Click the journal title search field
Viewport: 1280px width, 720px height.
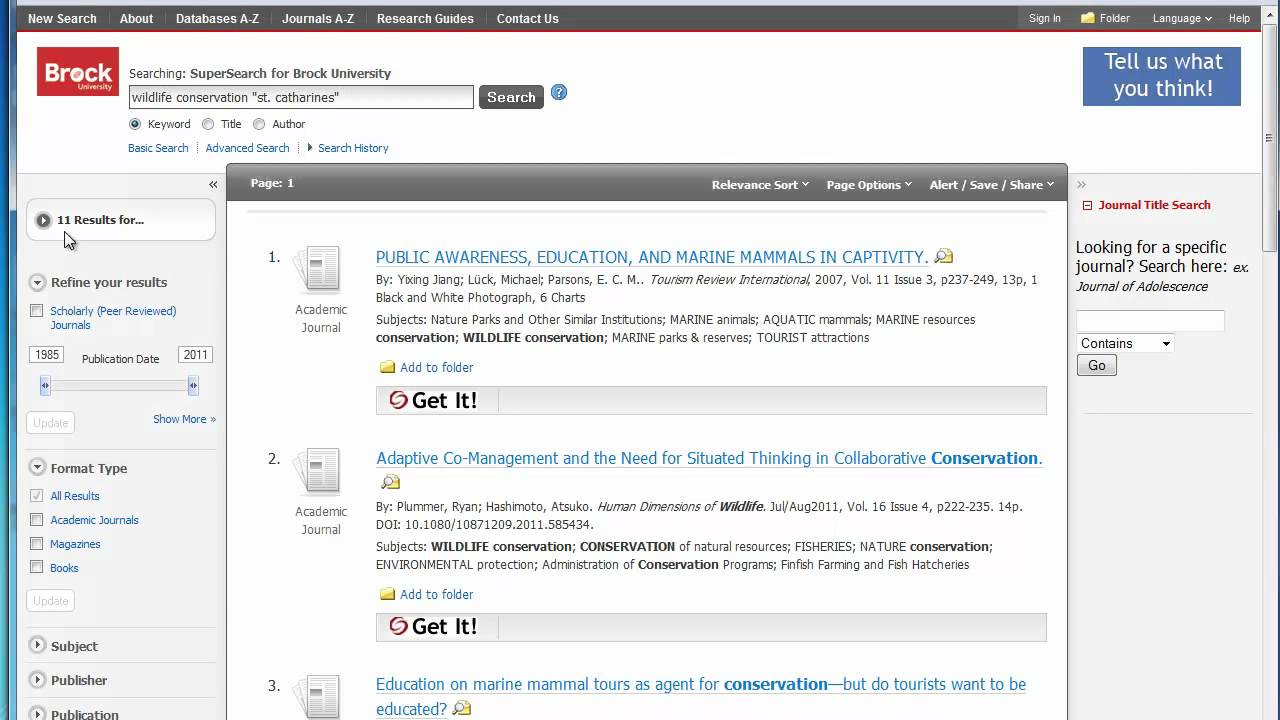(1150, 321)
